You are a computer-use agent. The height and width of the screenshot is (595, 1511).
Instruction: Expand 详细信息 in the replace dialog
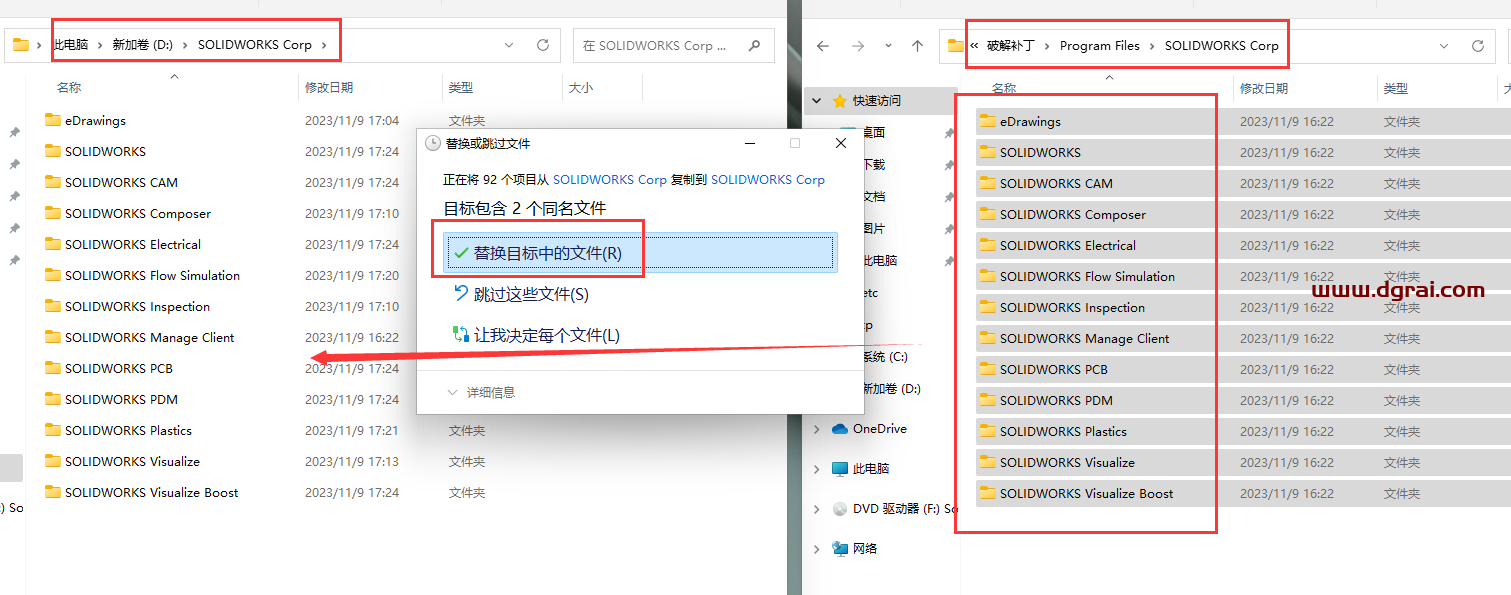click(481, 393)
